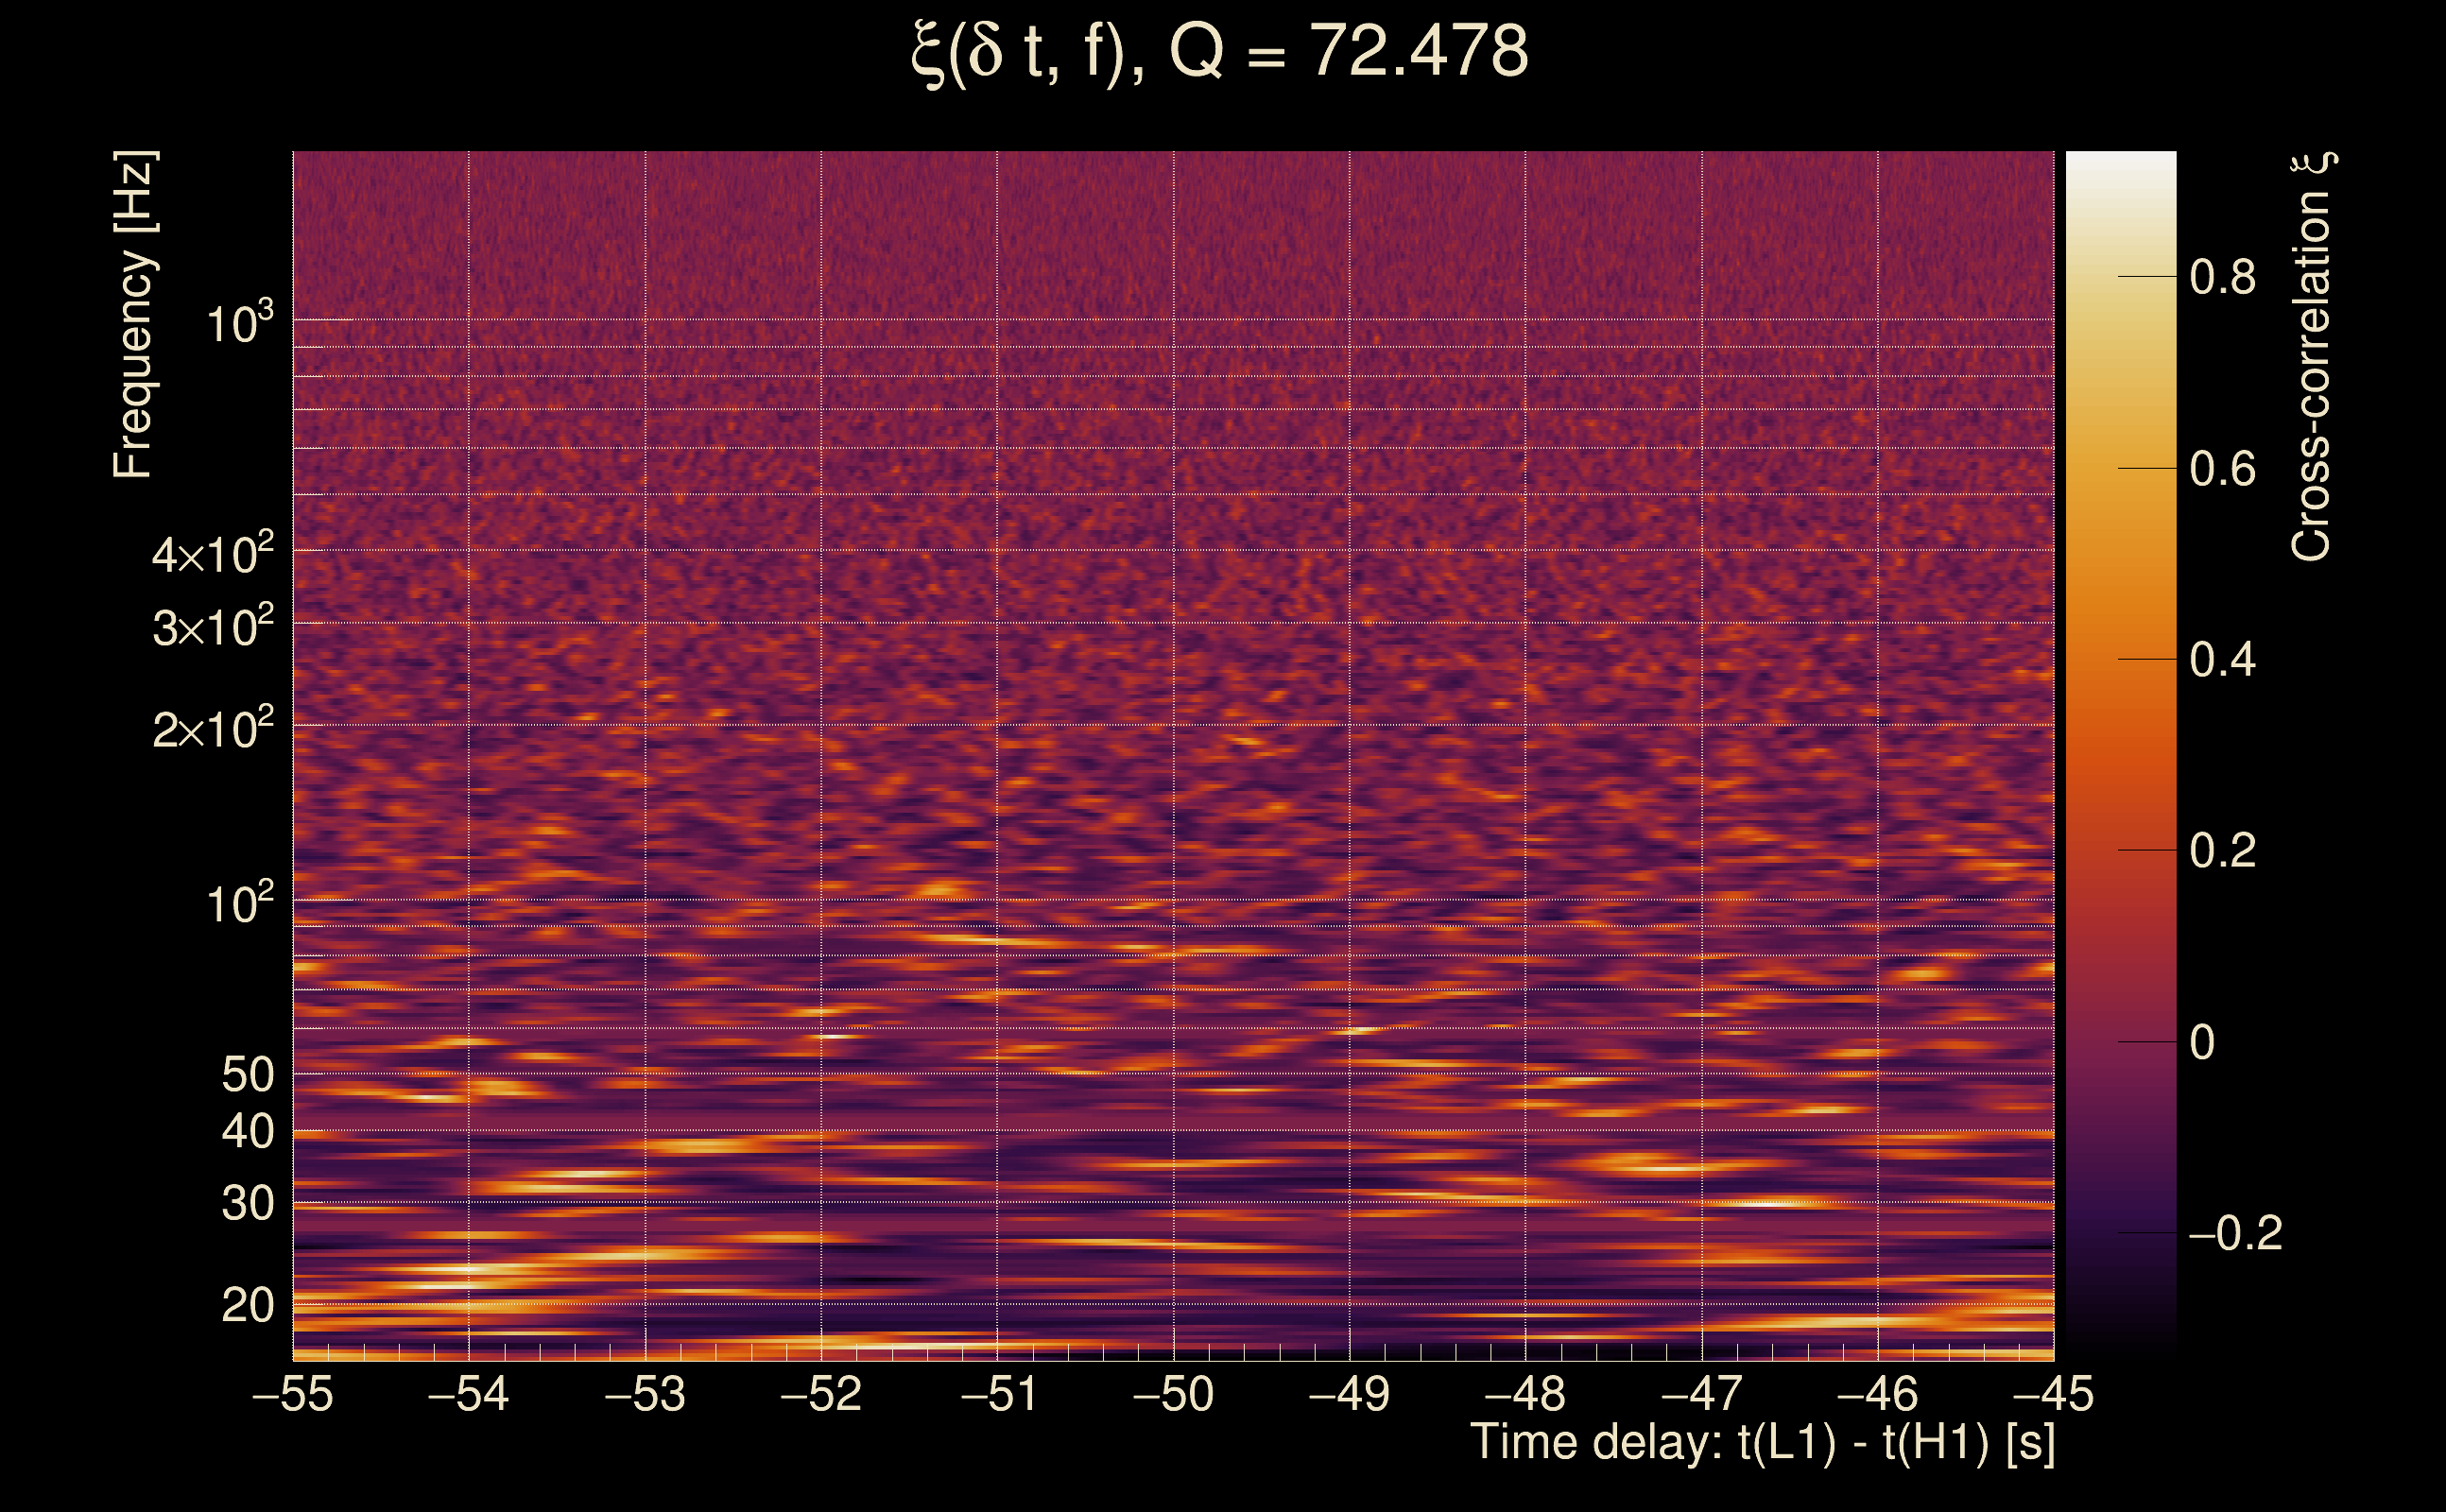
Task: Click the 10² frequency tick label
Action: click(x=239, y=903)
